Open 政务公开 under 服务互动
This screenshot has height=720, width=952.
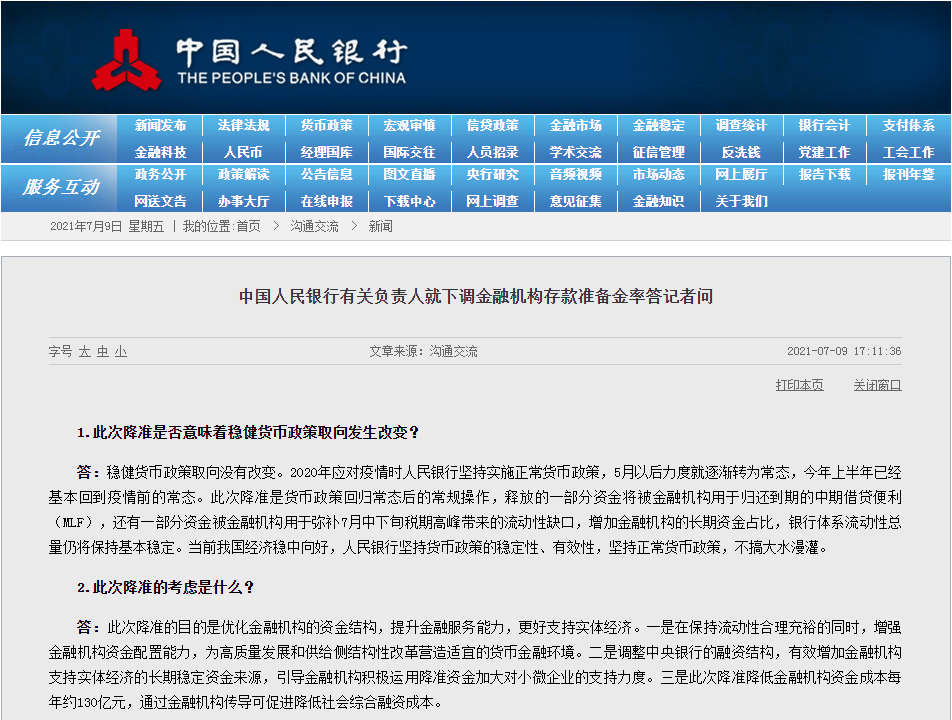[160, 175]
